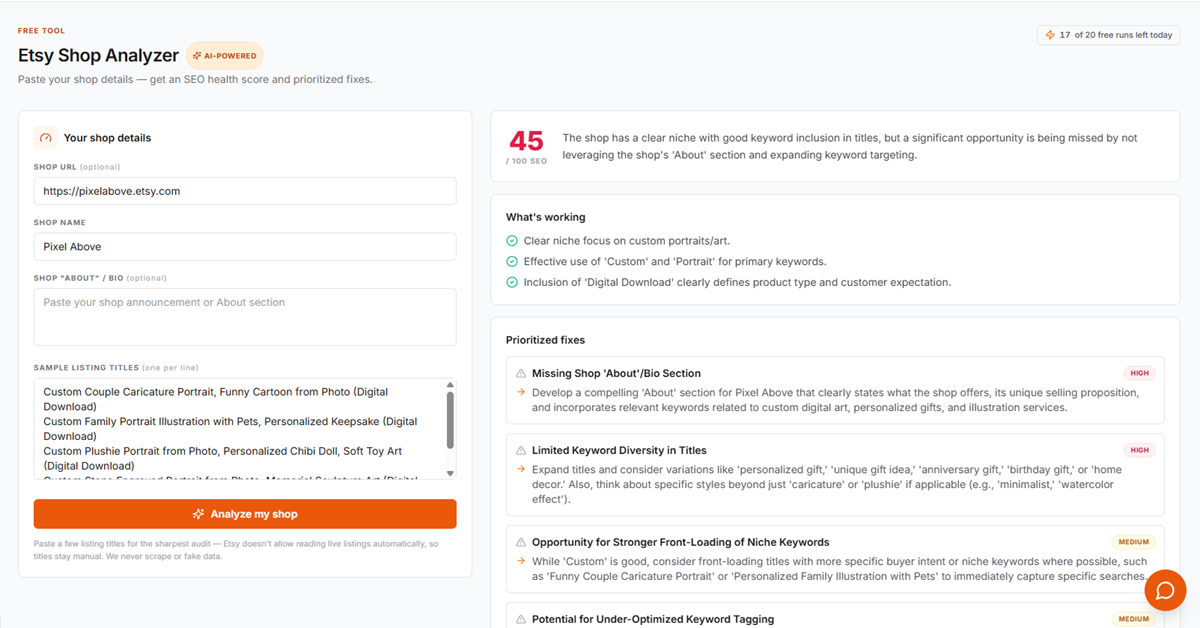This screenshot has width=1200, height=628.
Task: Click checkmark icon beside Inclusion of 'Digital Download'
Action: coord(512,282)
